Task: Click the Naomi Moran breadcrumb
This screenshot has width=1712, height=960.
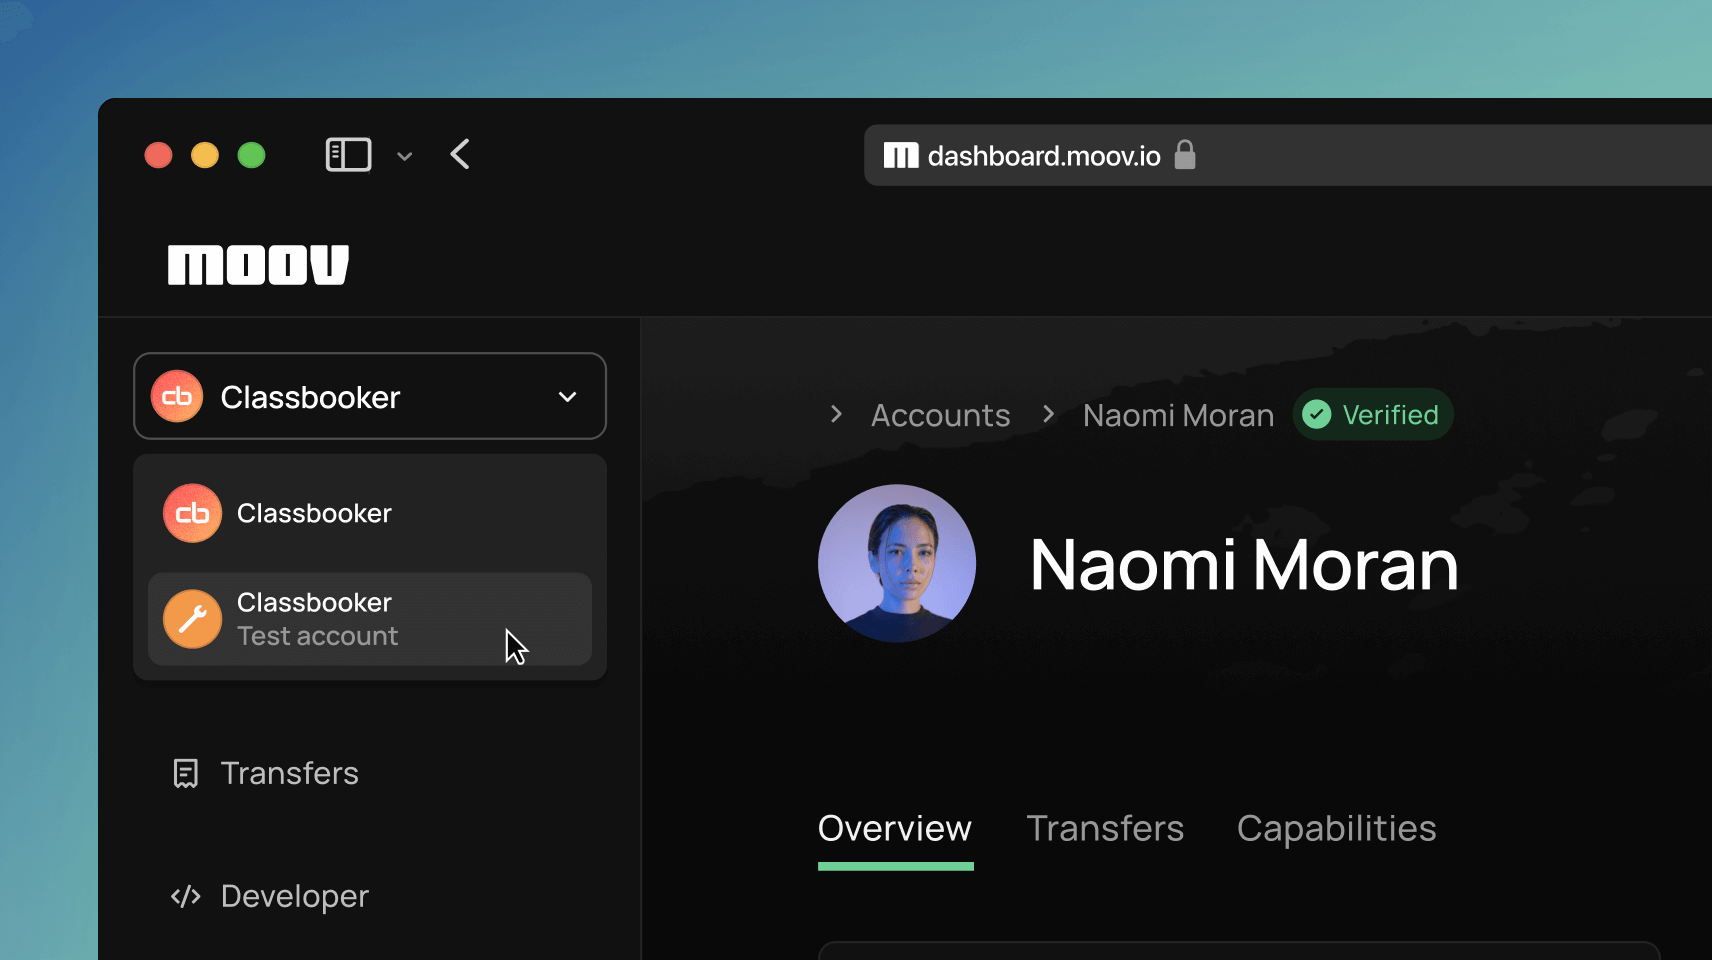Action: 1179,415
